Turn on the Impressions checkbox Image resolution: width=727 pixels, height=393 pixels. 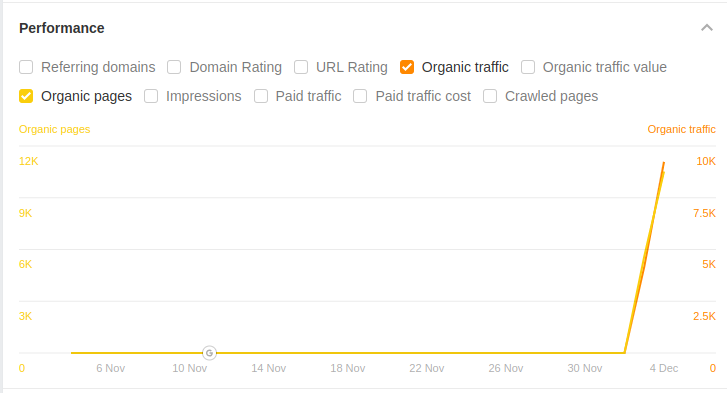(151, 96)
